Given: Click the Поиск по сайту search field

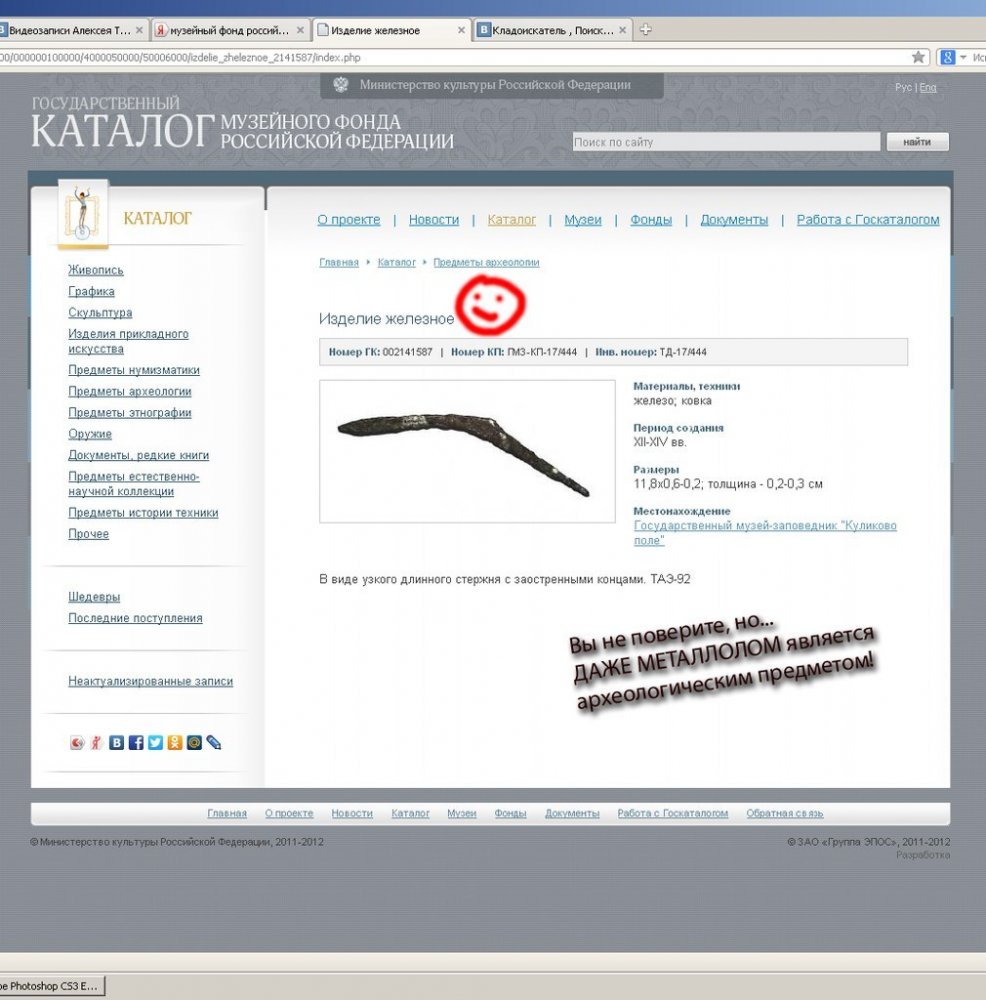Looking at the screenshot, I should pyautogui.click(x=725, y=143).
